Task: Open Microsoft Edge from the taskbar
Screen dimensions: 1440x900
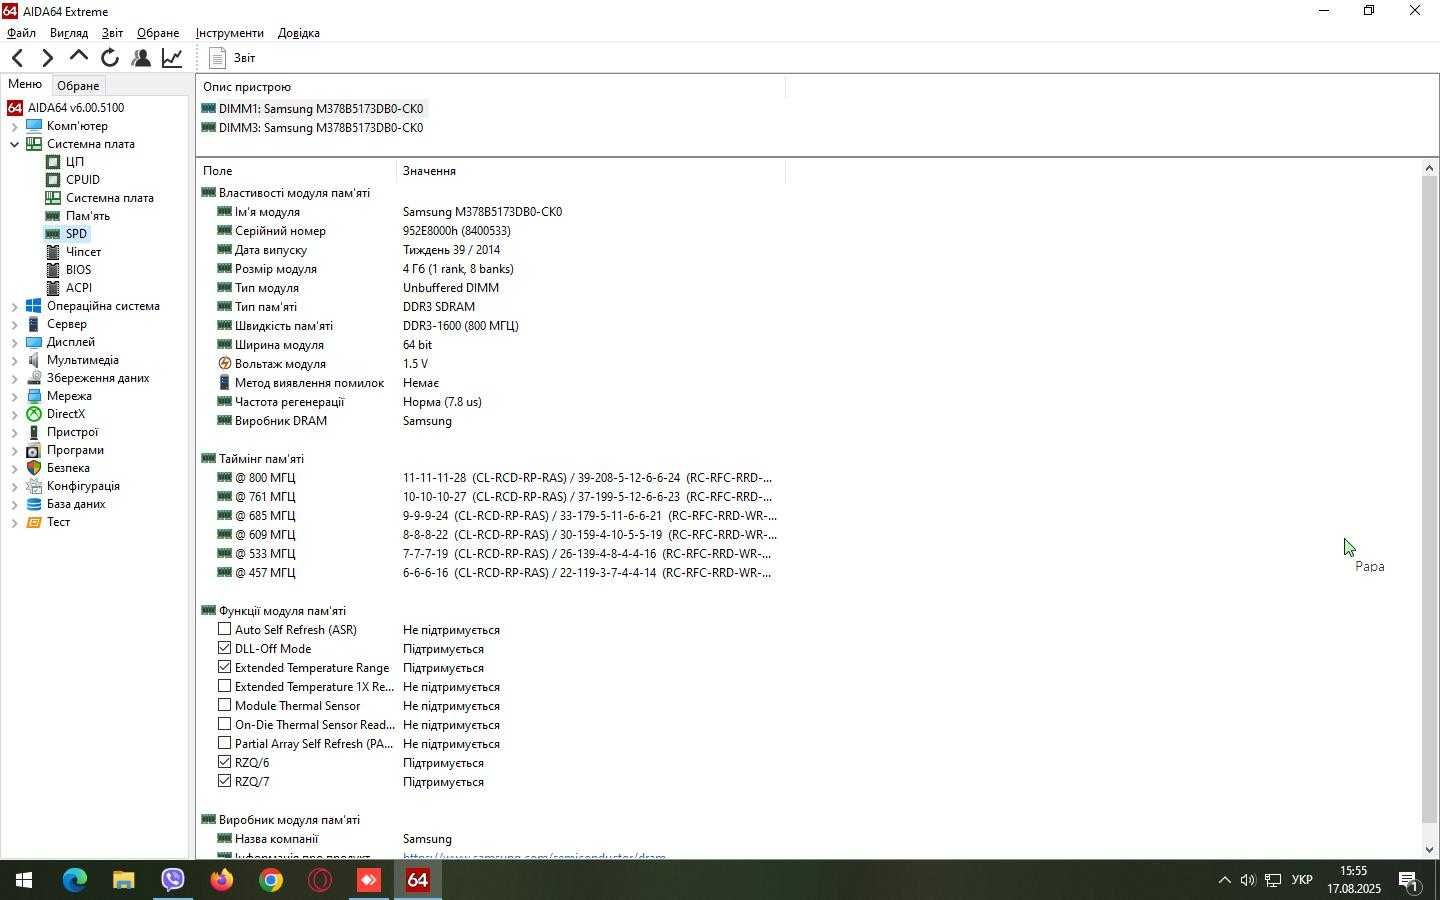Action: pos(75,880)
